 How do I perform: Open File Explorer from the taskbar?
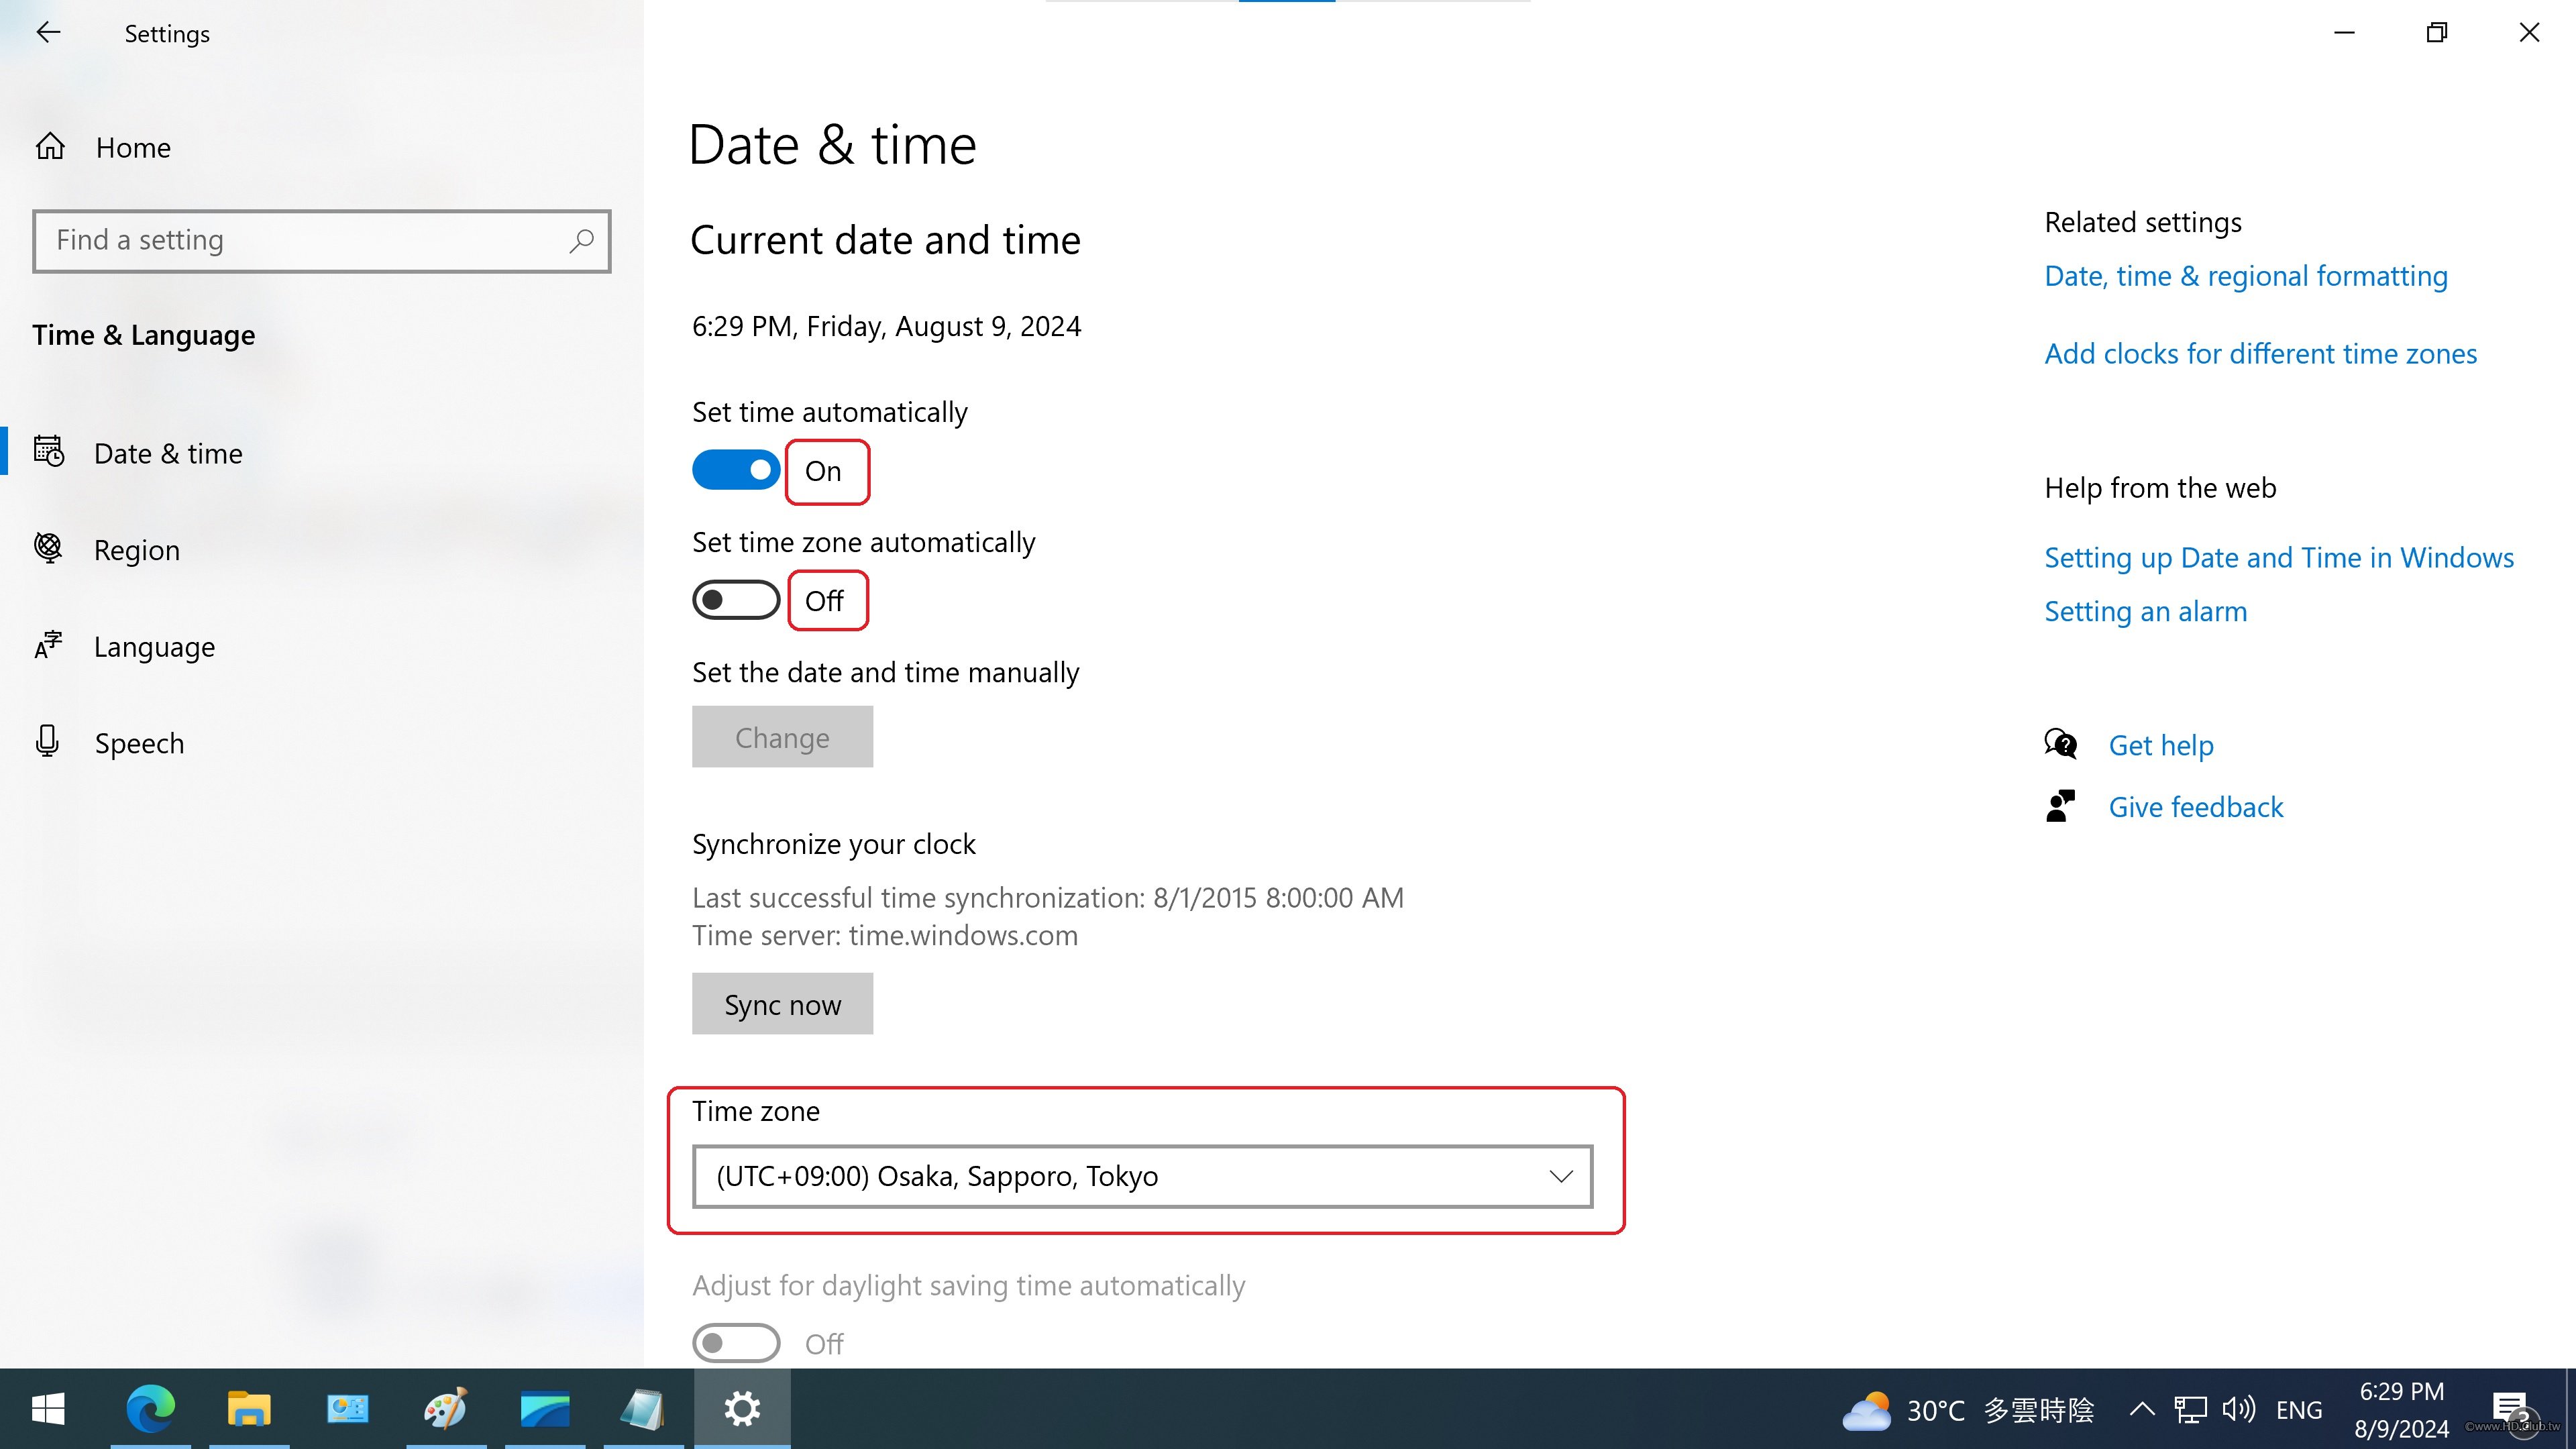[x=248, y=1409]
